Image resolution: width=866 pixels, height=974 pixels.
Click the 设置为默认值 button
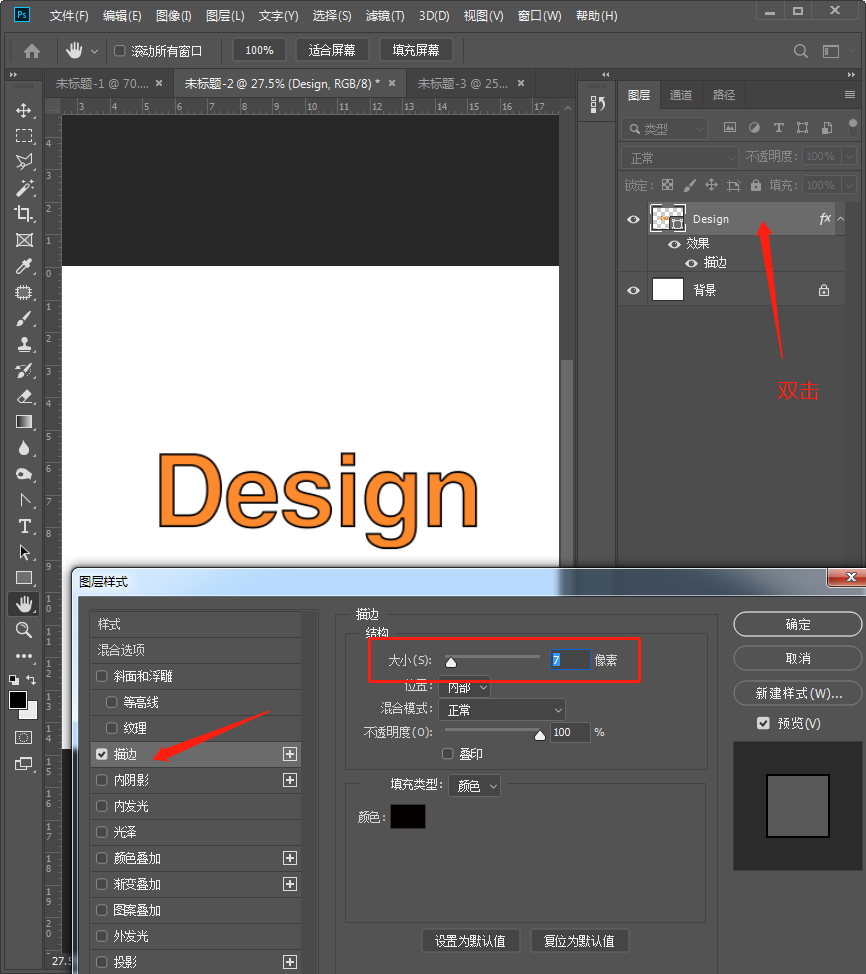(470, 941)
